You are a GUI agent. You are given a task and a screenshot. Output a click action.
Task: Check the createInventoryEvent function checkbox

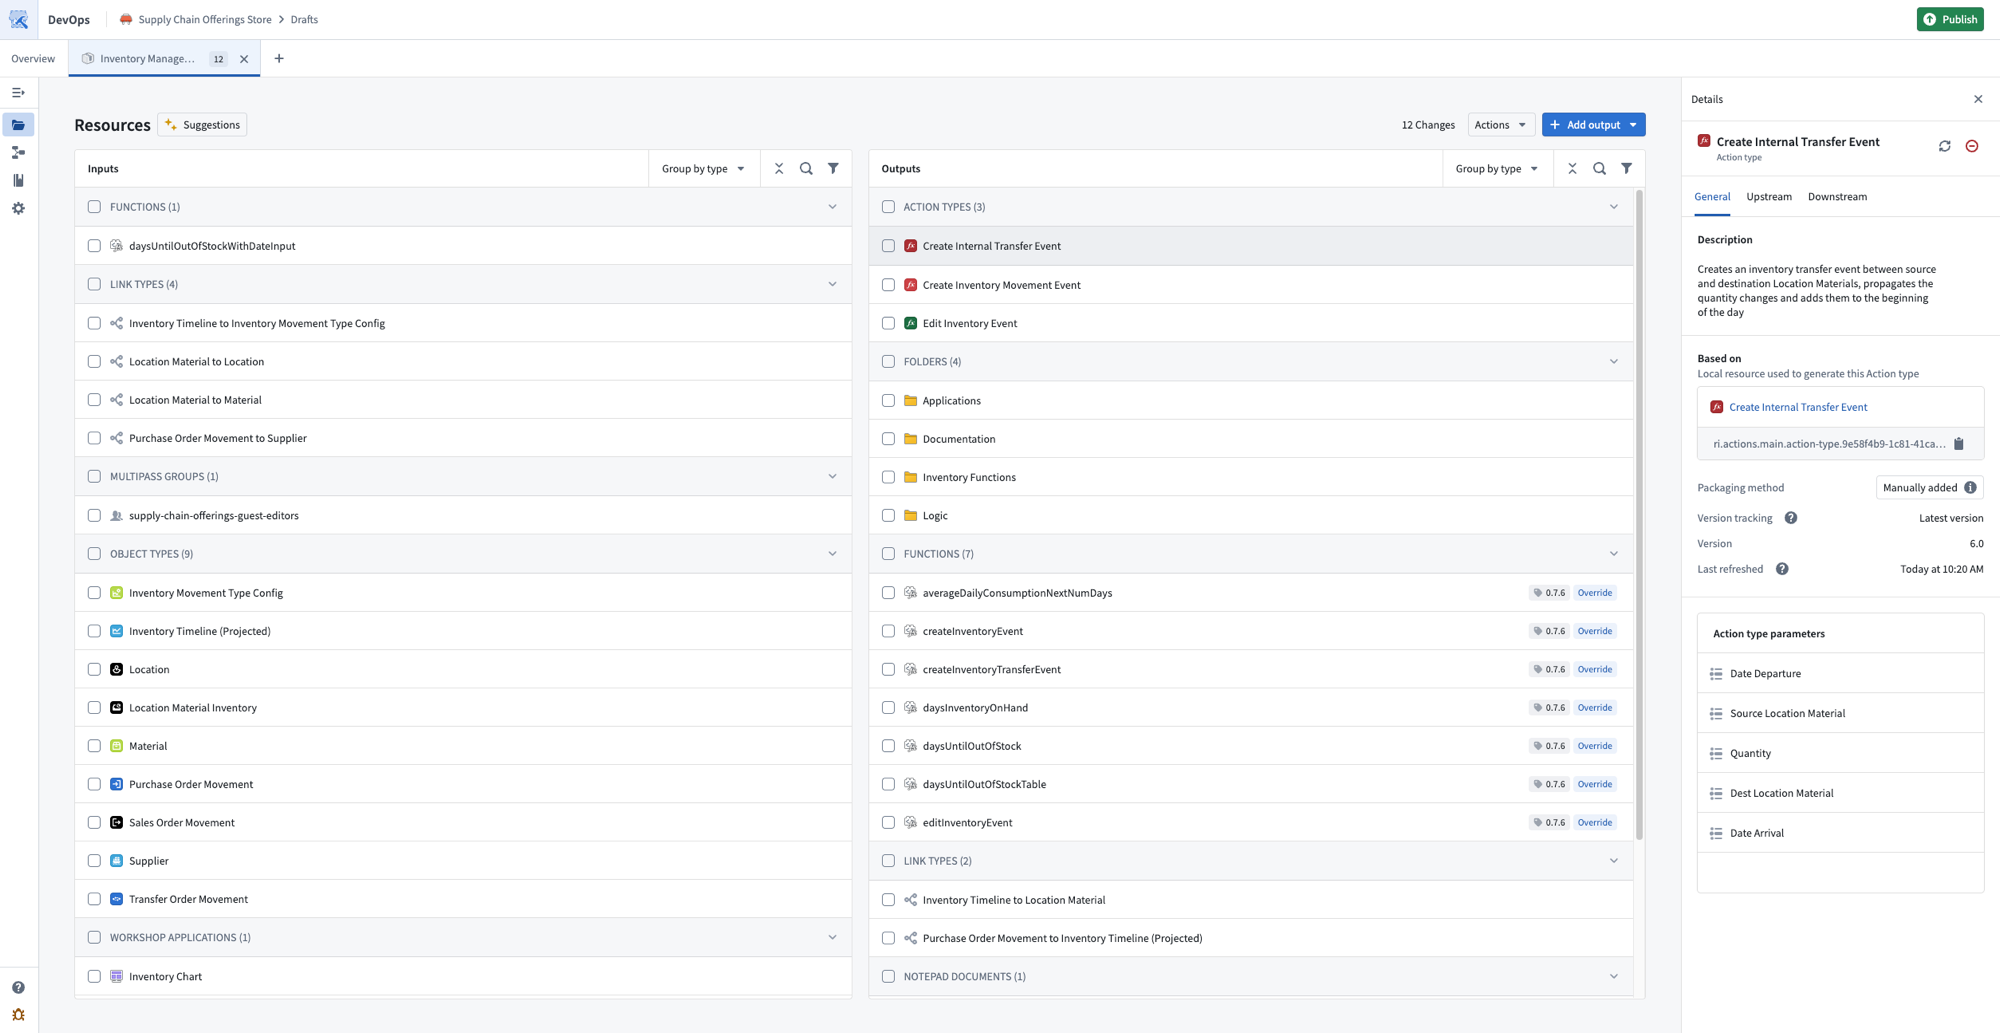point(888,631)
